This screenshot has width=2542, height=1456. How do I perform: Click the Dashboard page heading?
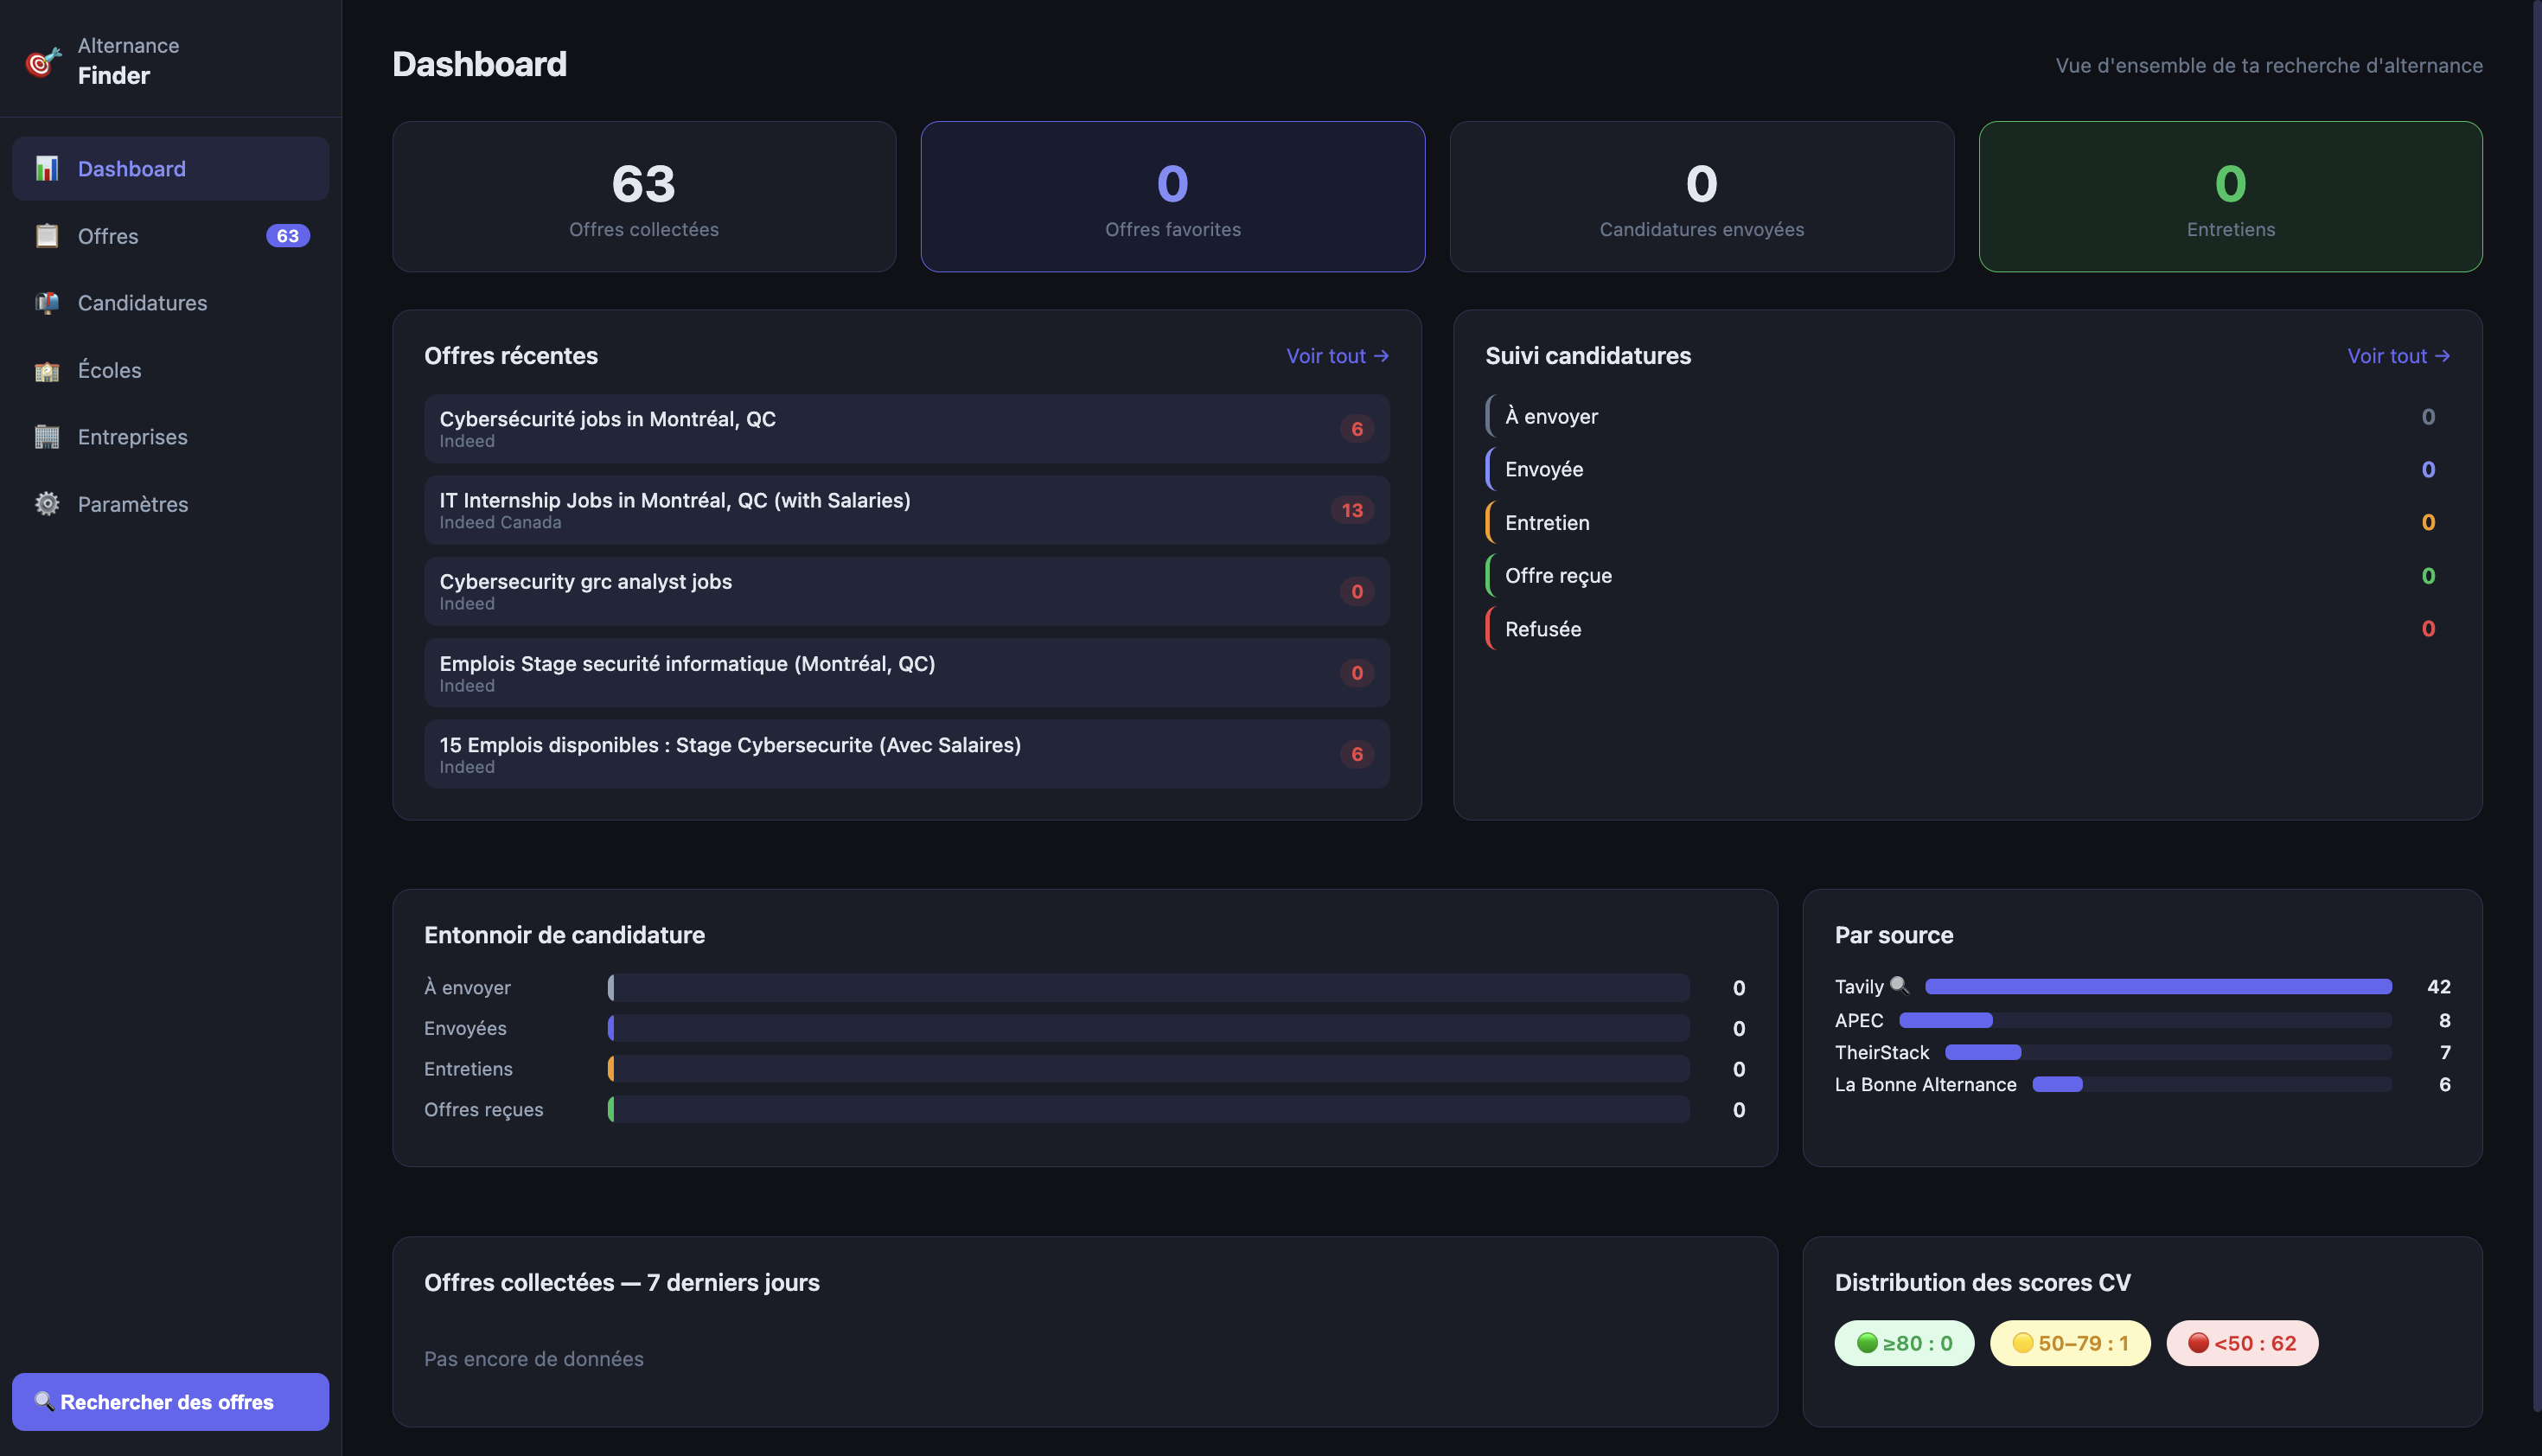[x=480, y=64]
